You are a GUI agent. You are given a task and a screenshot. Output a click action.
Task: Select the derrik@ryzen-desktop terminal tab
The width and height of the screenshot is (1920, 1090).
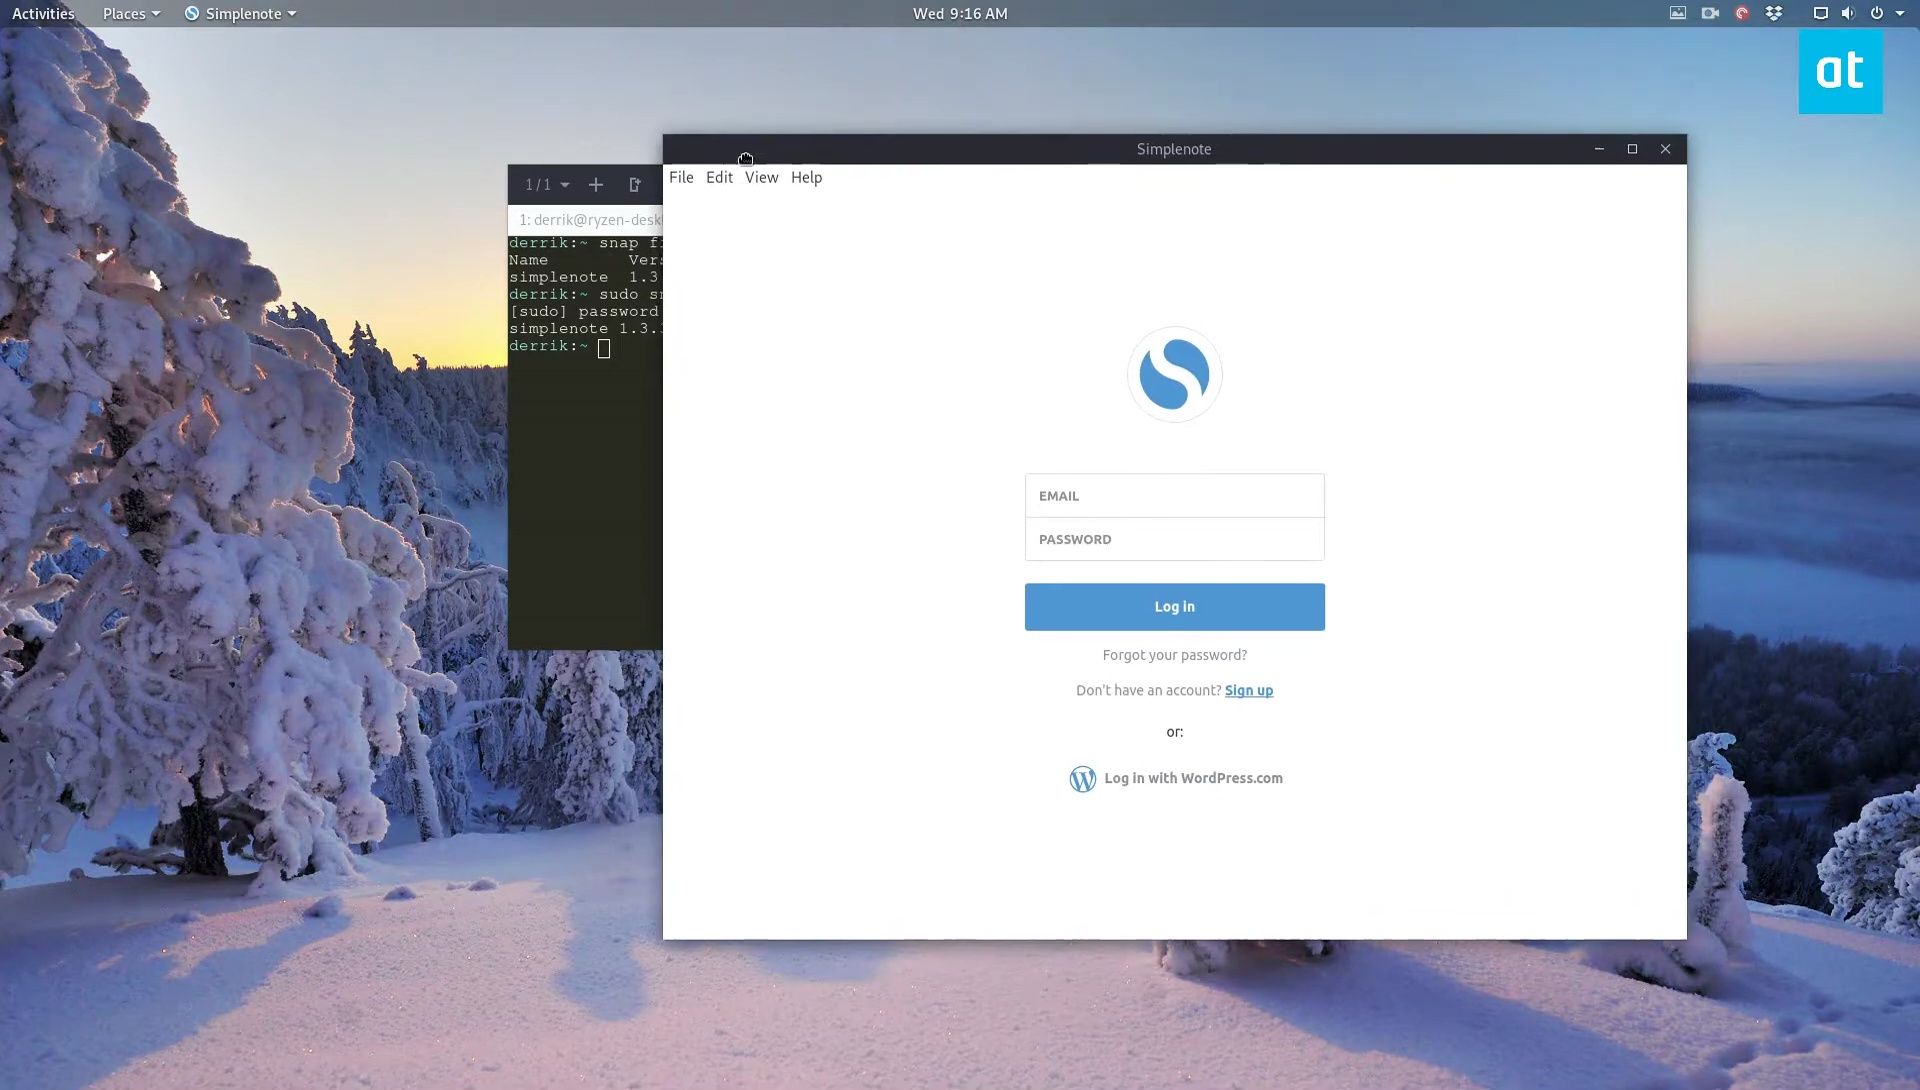587,220
